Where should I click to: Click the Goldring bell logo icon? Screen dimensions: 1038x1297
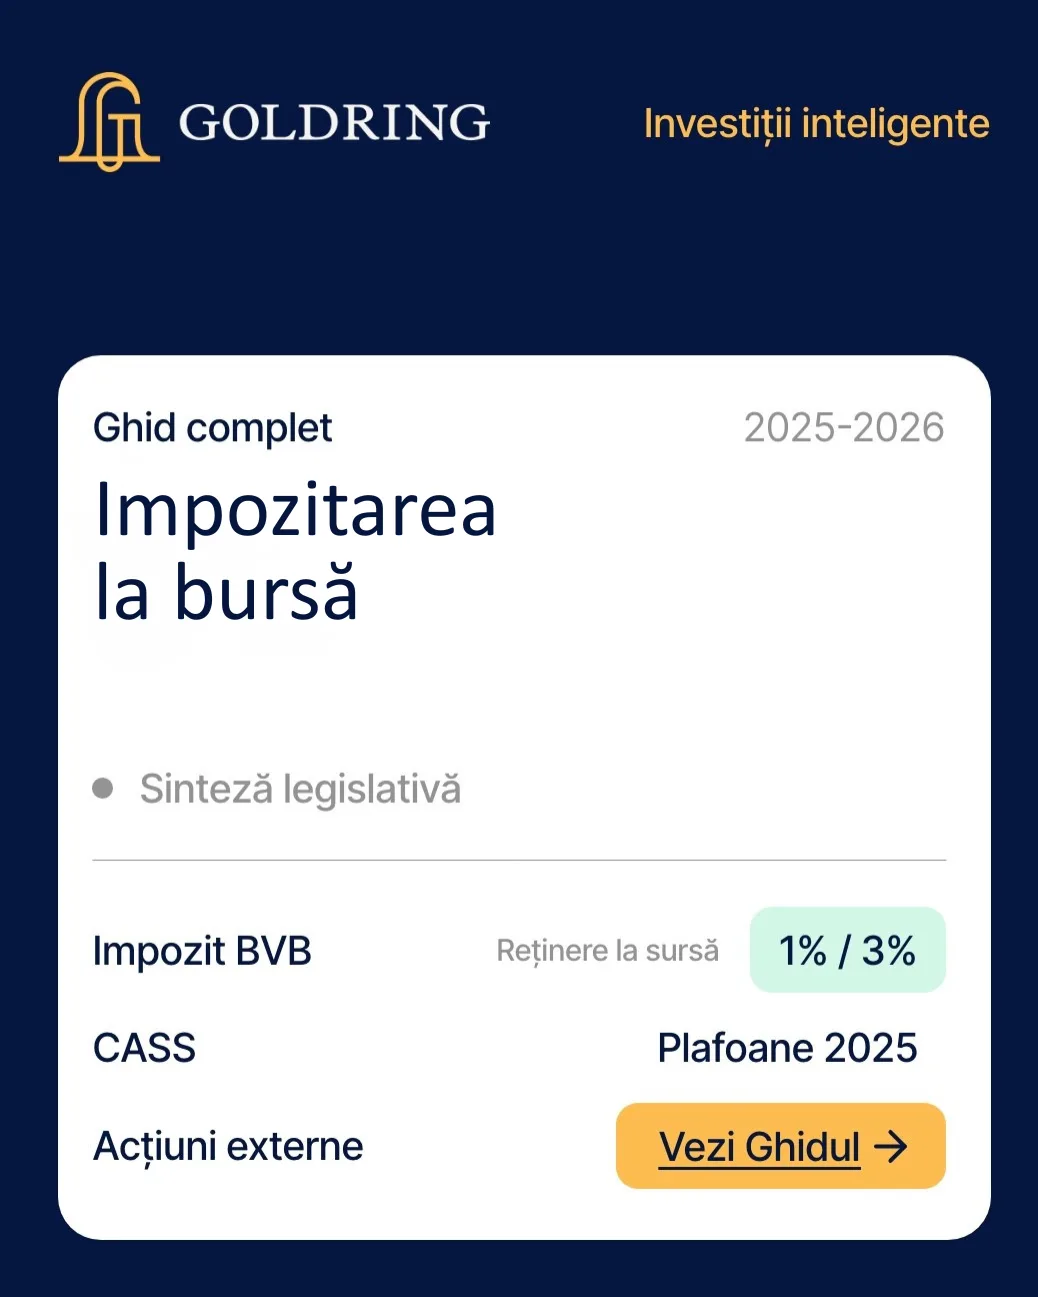click(x=109, y=121)
